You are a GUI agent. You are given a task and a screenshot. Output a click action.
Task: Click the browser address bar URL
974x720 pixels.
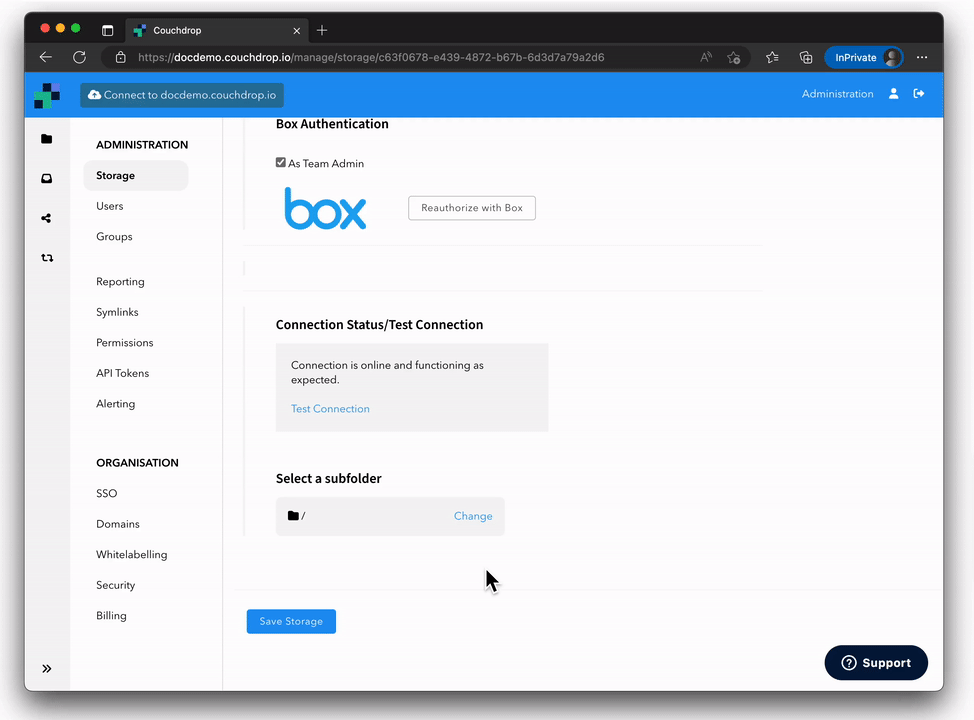[x=371, y=57]
